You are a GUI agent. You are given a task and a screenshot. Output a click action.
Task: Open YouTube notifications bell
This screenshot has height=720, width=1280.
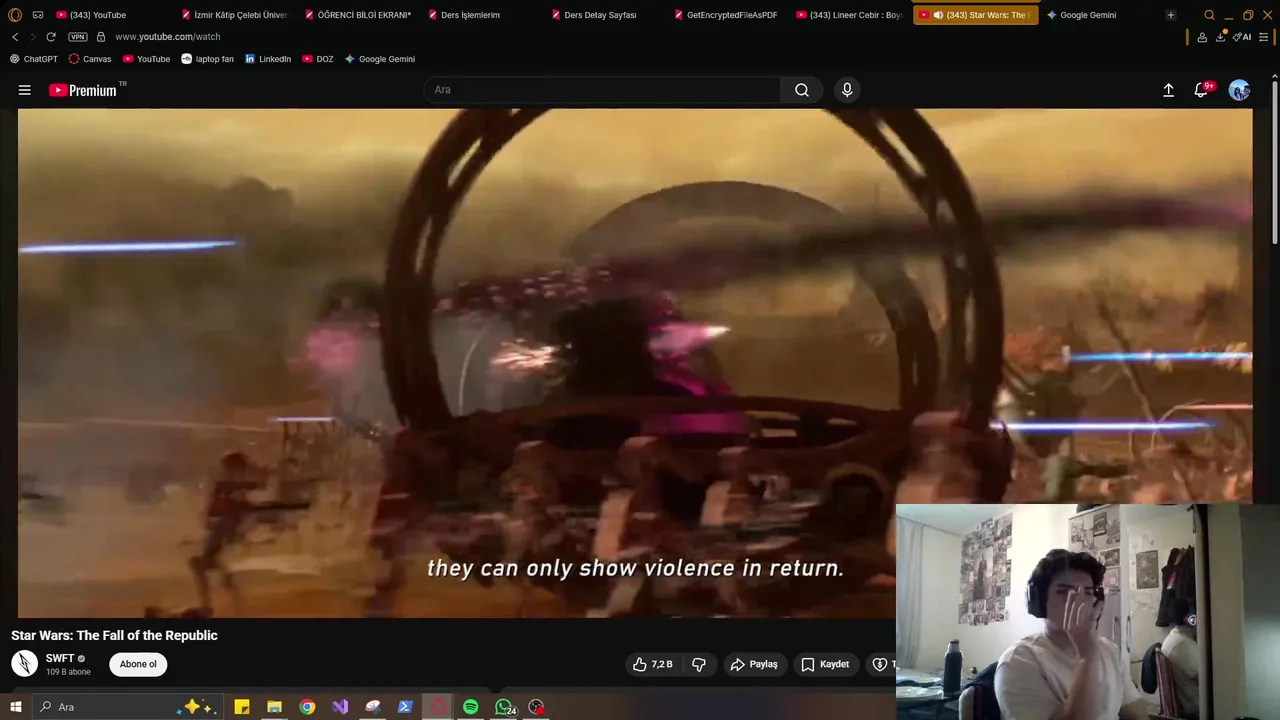click(1201, 90)
